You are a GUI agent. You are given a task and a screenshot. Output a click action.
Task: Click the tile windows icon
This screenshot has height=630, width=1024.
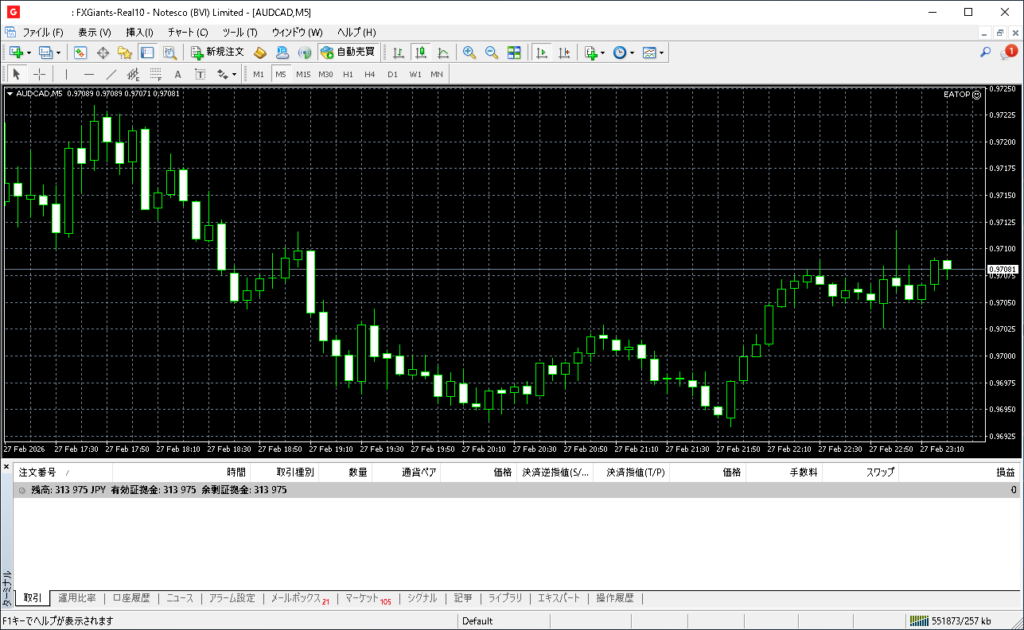click(514, 52)
